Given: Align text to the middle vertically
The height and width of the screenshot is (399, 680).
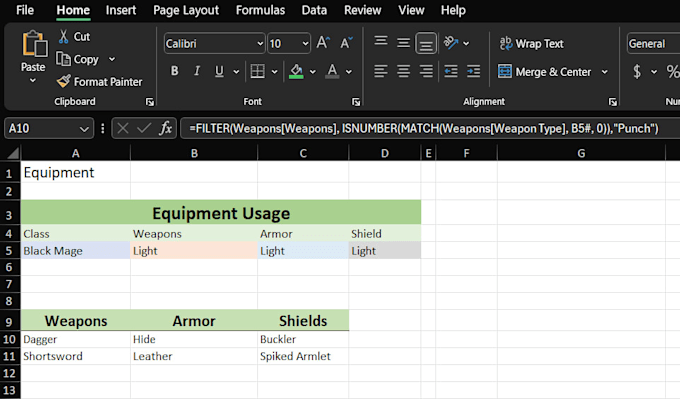Looking at the screenshot, I should click(403, 43).
